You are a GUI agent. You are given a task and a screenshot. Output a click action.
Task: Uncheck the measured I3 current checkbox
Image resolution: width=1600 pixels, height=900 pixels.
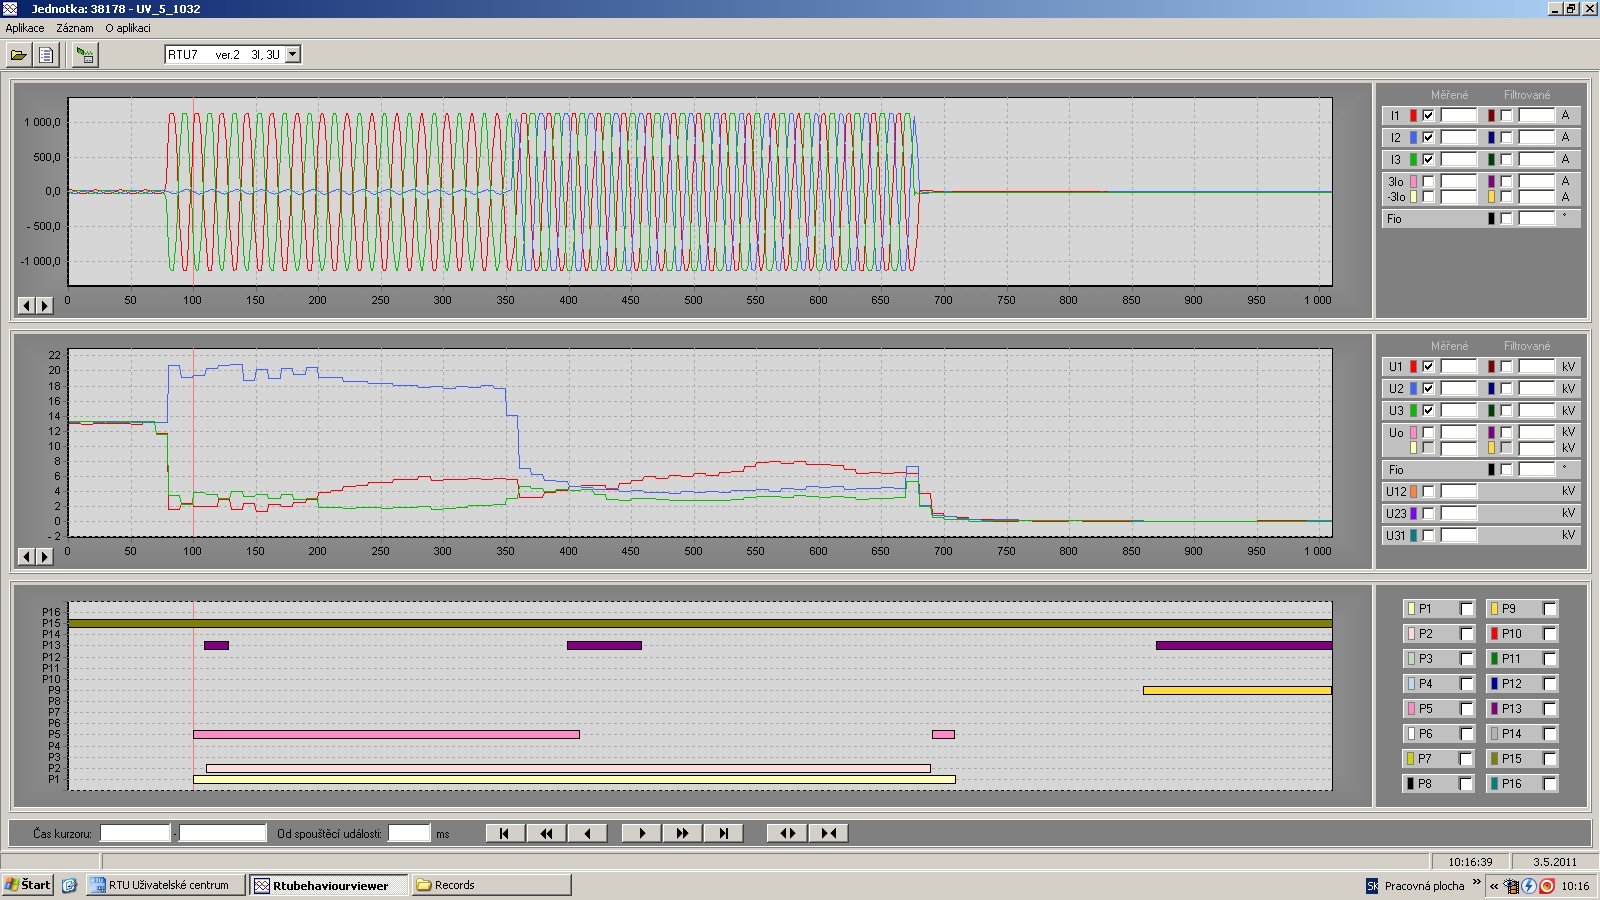tap(1428, 160)
